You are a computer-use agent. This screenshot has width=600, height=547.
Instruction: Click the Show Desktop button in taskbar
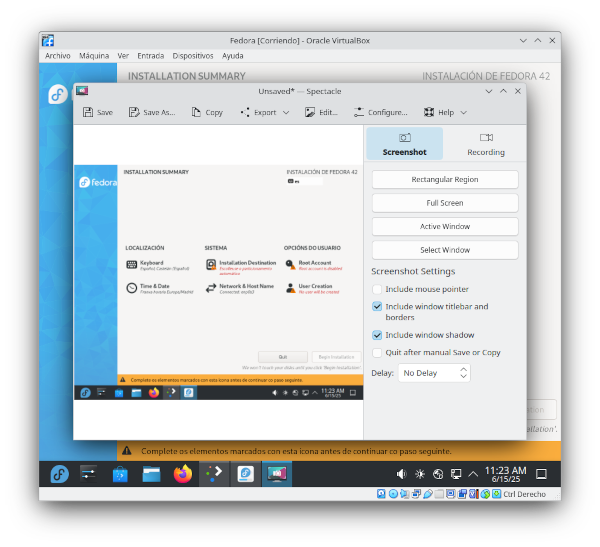pyautogui.click(x=541, y=475)
